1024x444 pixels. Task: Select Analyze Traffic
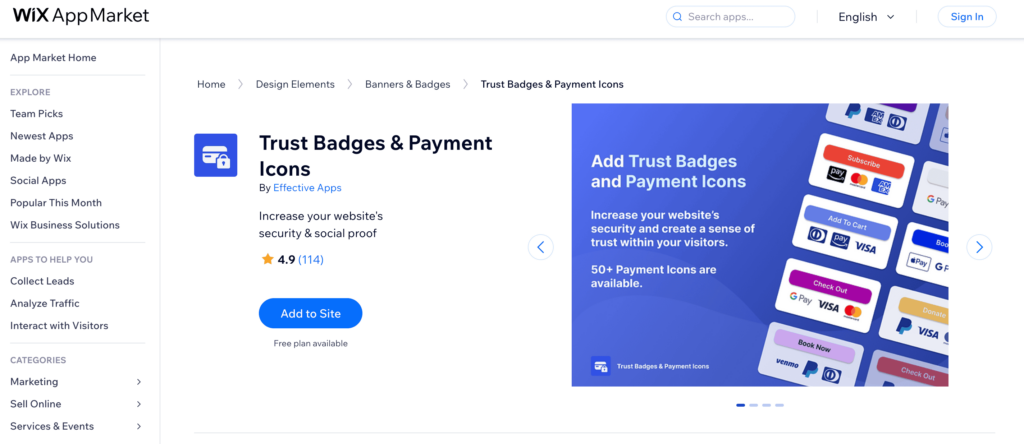[45, 303]
